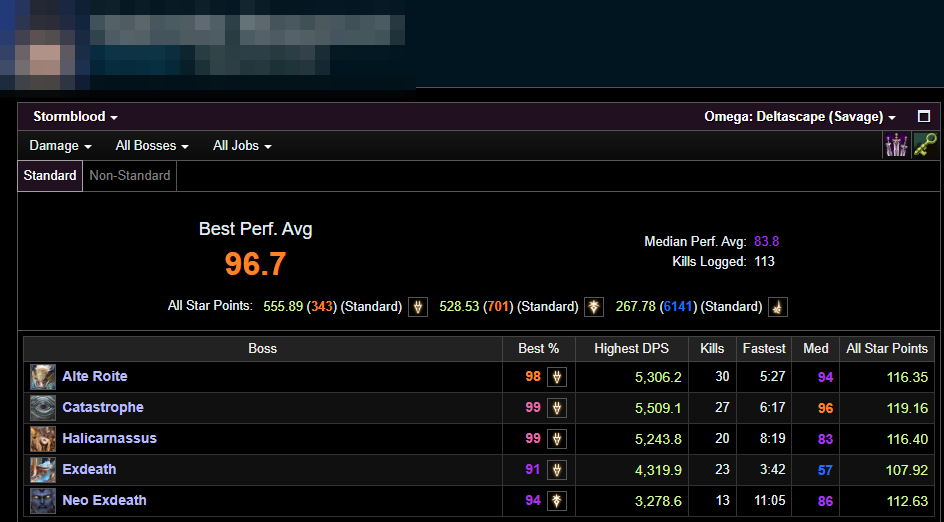The image size is (944, 522).
Task: Click All Star Points value 119.16
Action: click(907, 408)
